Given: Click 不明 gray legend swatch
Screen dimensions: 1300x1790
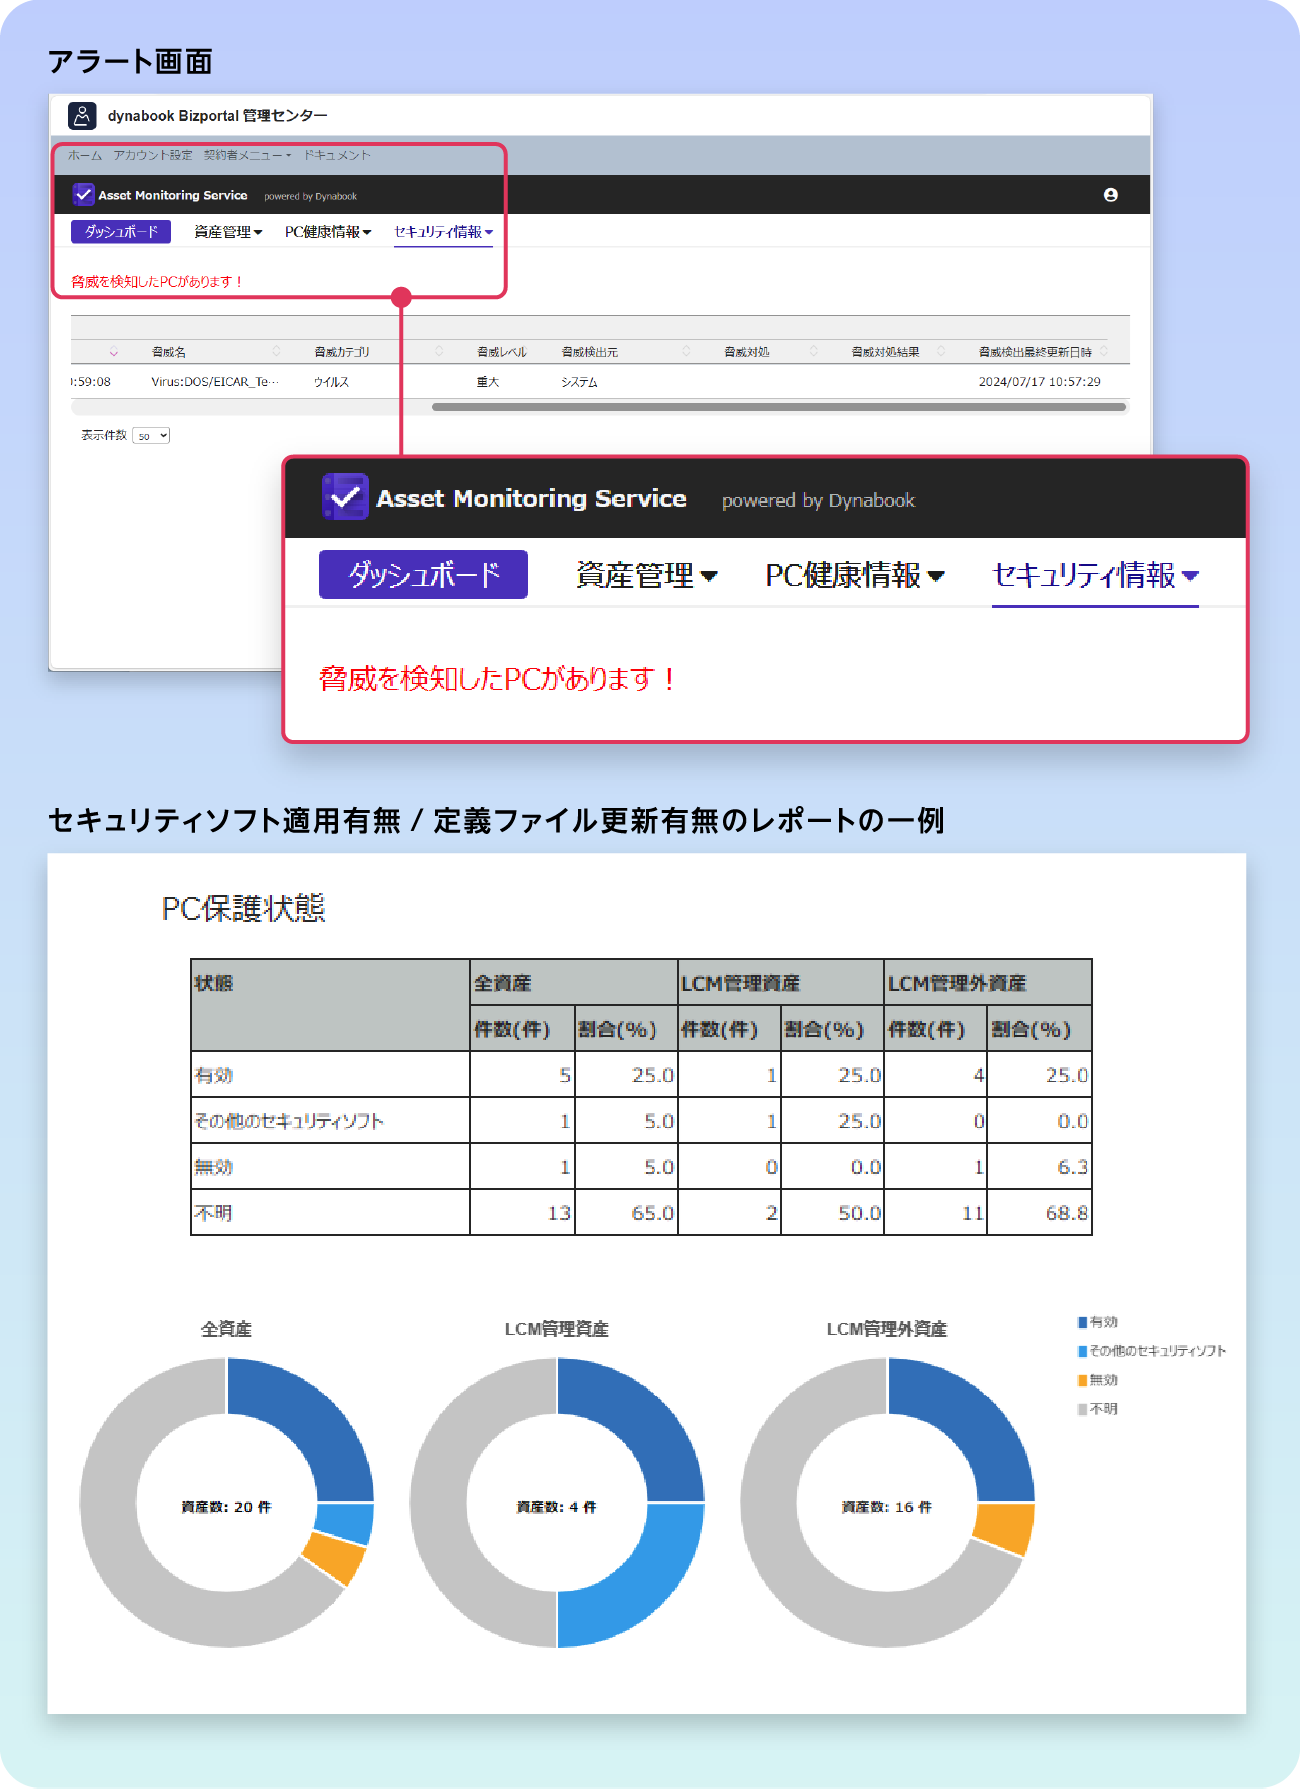Looking at the screenshot, I should [1082, 1409].
